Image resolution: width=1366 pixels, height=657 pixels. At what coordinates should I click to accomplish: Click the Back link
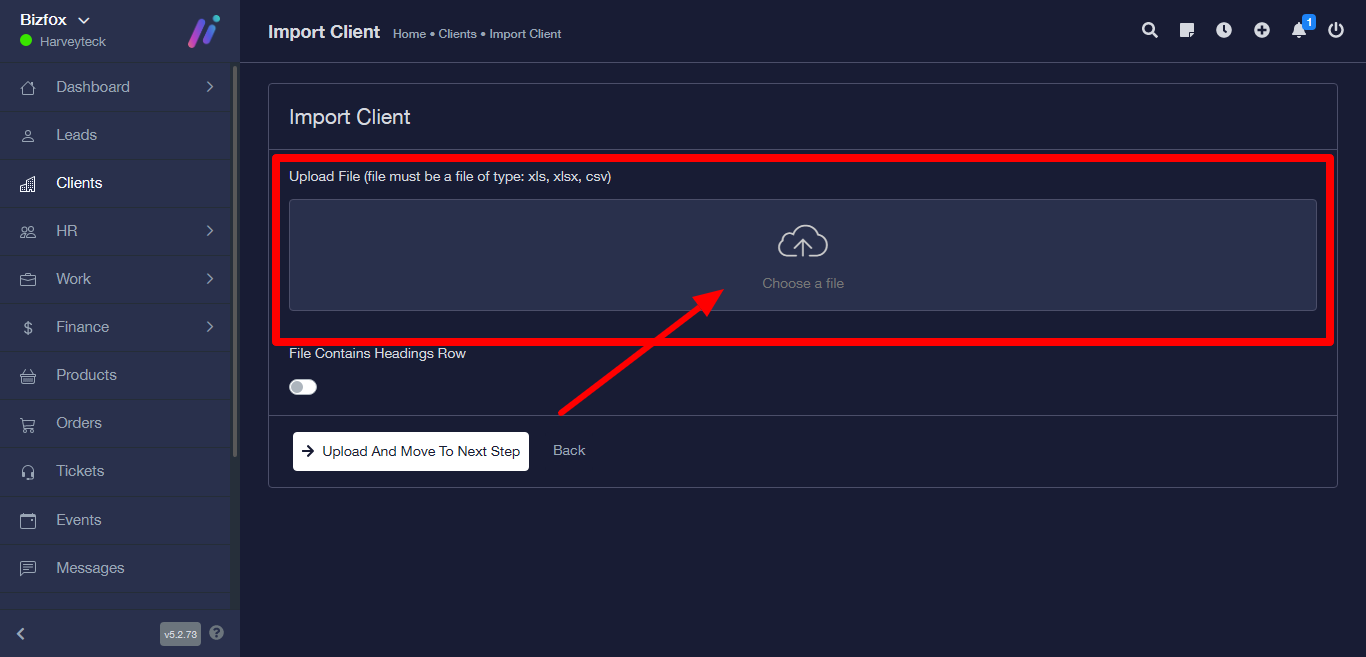[569, 450]
